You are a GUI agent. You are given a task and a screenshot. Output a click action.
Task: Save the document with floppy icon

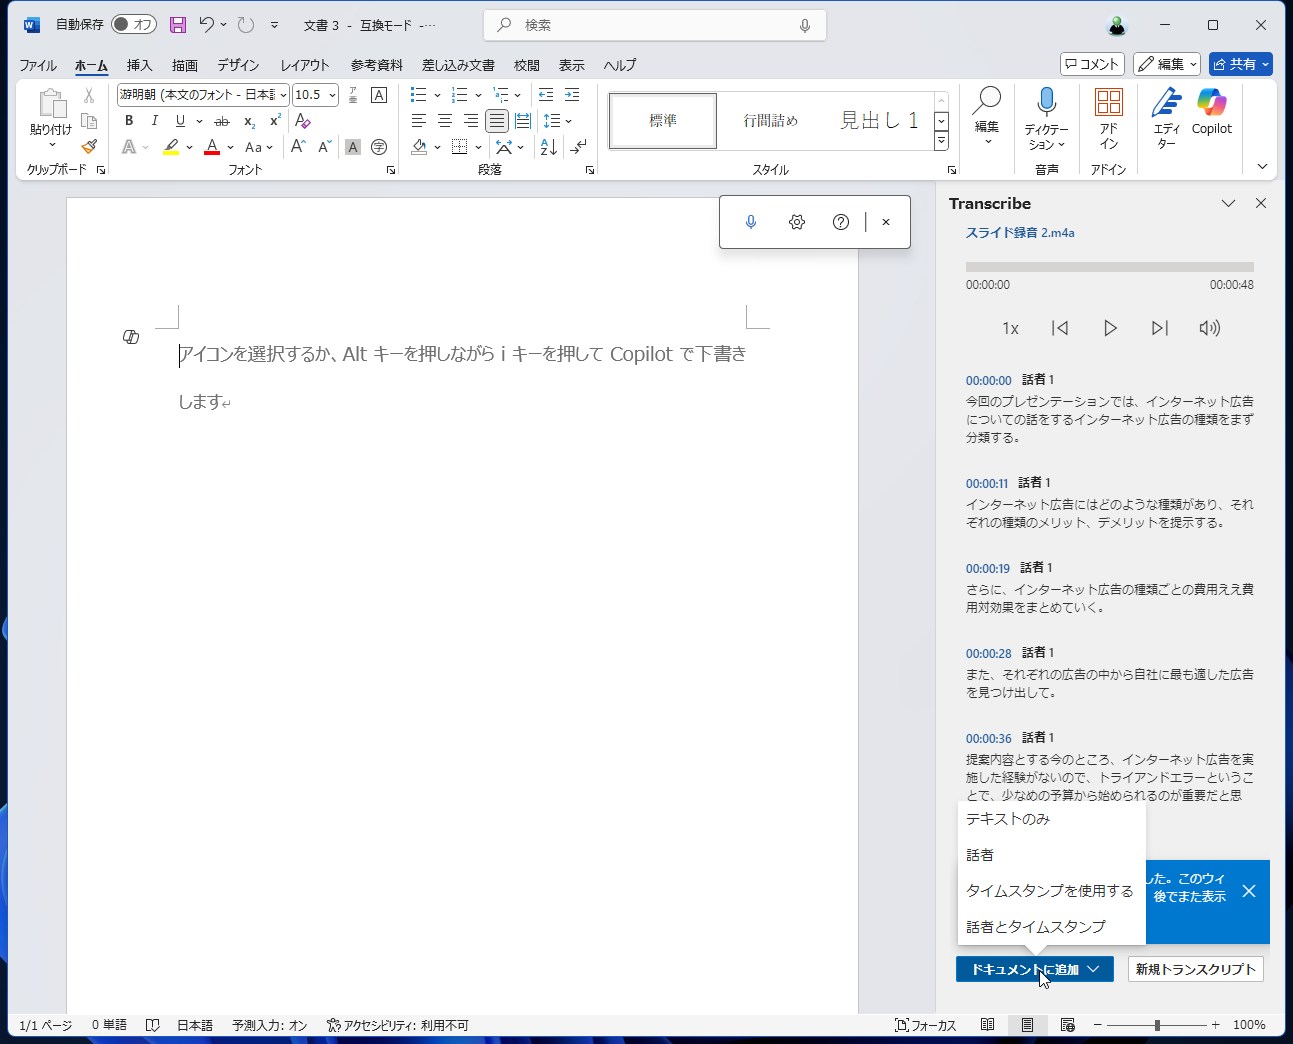coord(178,25)
